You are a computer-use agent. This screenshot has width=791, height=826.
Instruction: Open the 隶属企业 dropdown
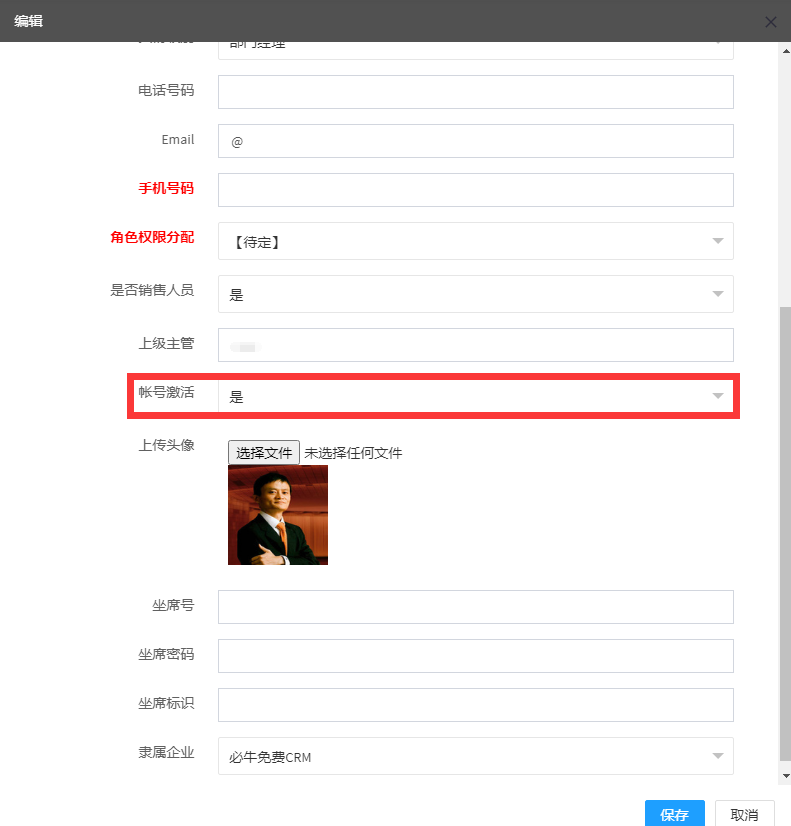click(476, 756)
